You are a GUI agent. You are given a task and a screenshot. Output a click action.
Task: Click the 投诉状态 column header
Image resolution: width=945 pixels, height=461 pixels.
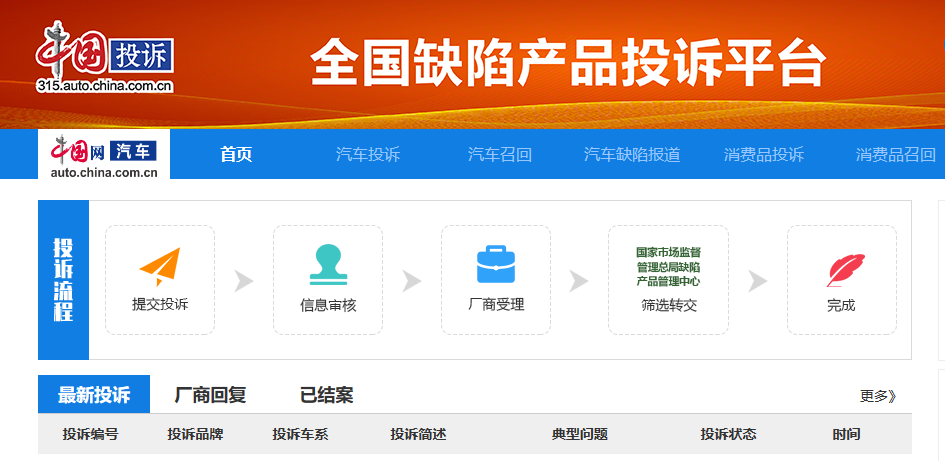tap(728, 434)
